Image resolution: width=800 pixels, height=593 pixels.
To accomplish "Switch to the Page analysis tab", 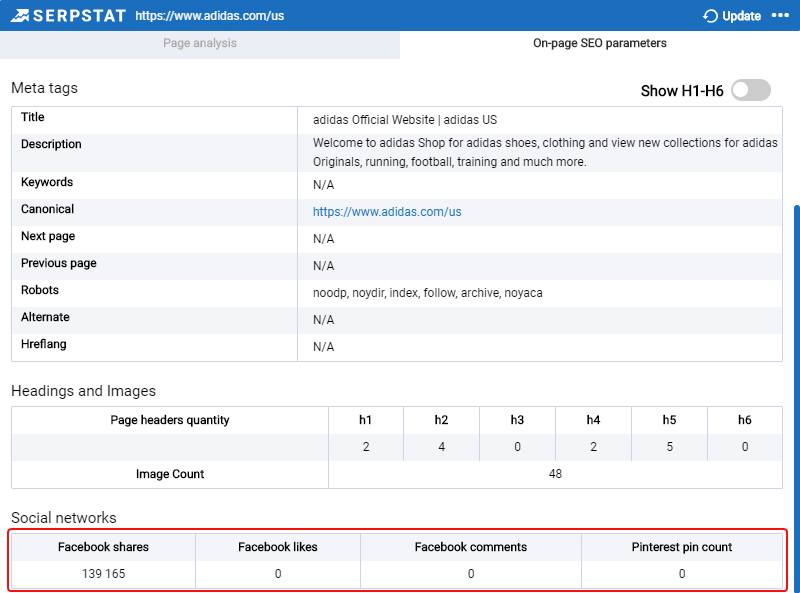I will click(x=200, y=43).
